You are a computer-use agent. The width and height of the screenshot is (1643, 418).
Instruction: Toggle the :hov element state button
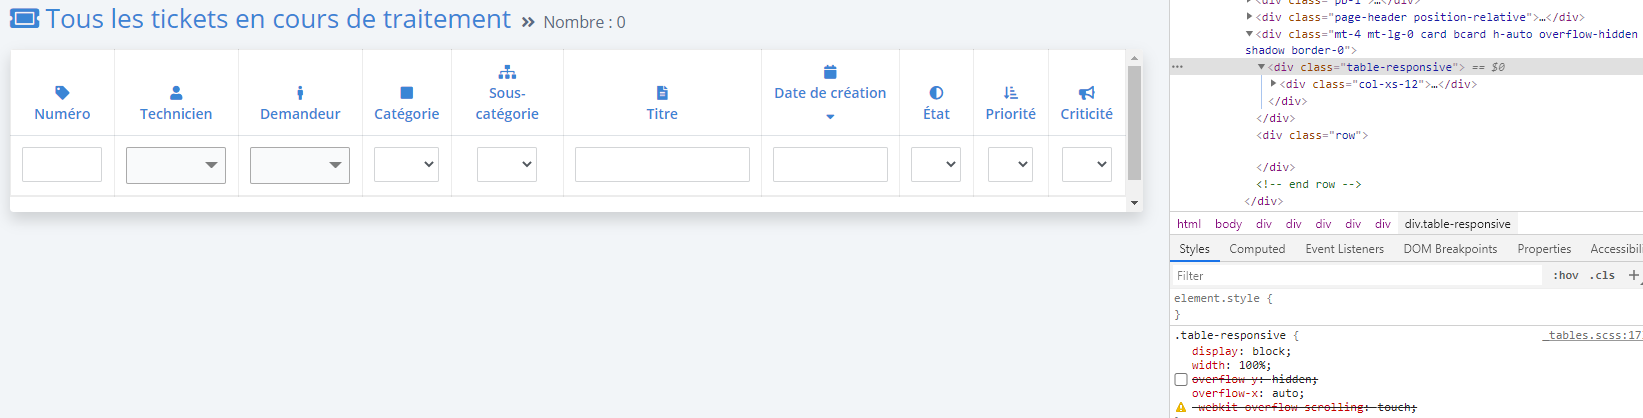pyautogui.click(x=1565, y=275)
